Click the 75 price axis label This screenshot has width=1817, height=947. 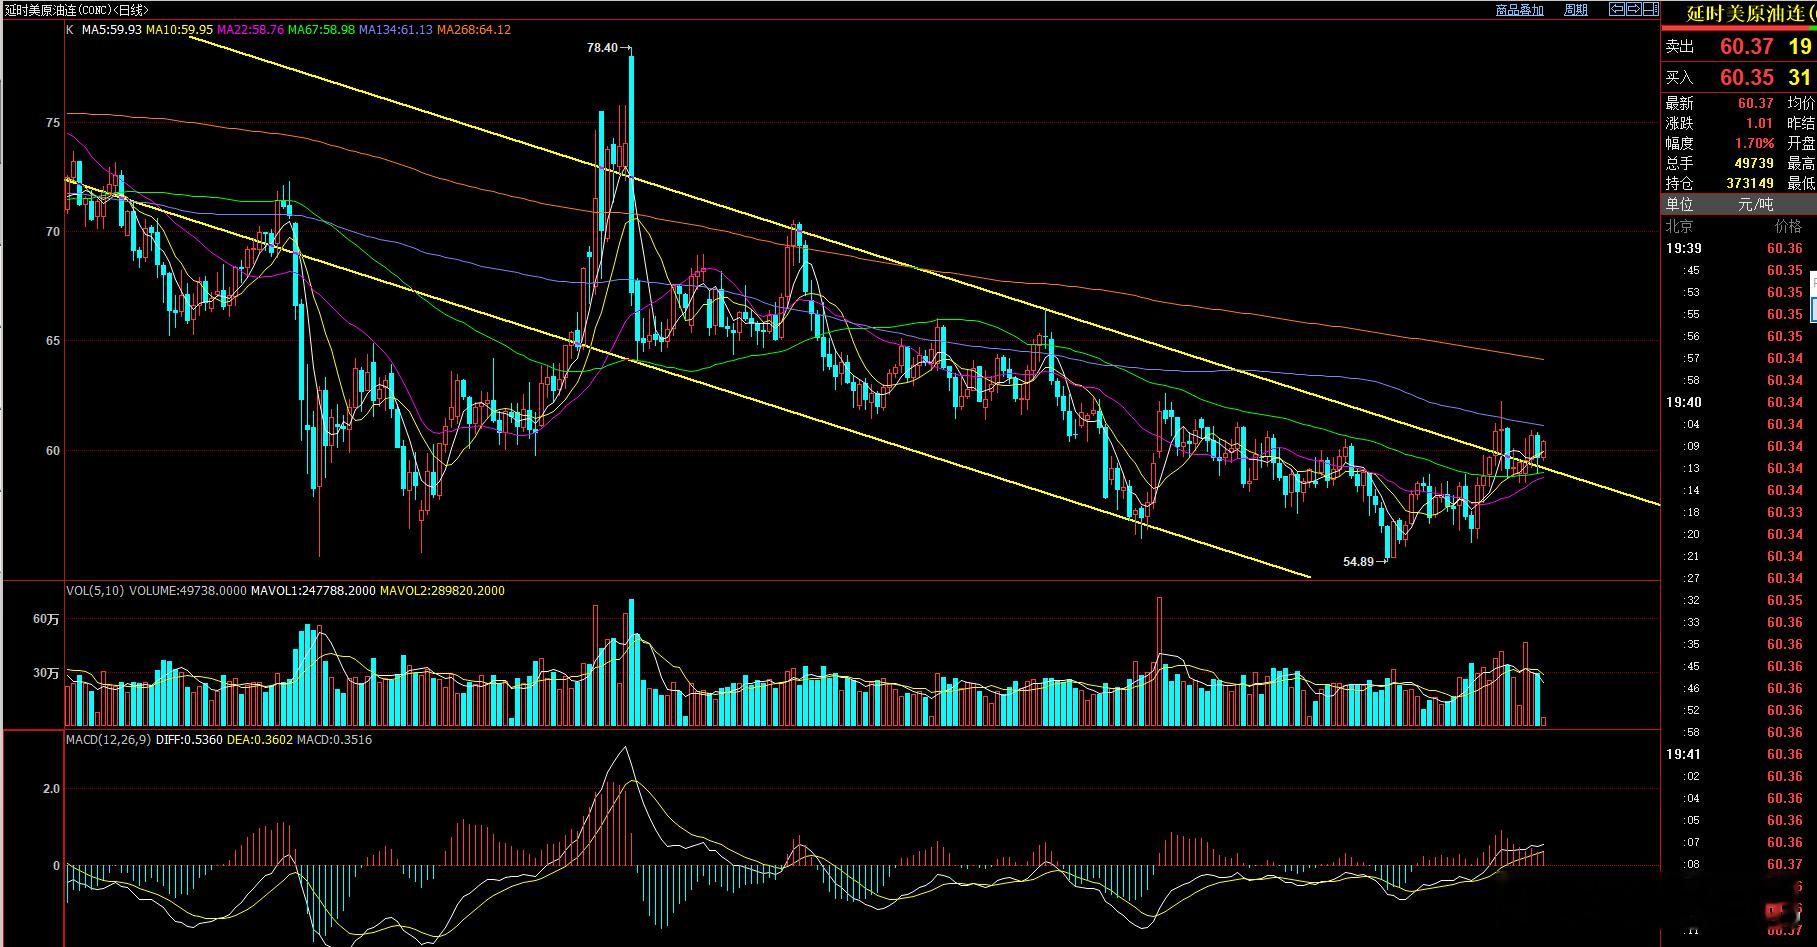click(x=53, y=123)
